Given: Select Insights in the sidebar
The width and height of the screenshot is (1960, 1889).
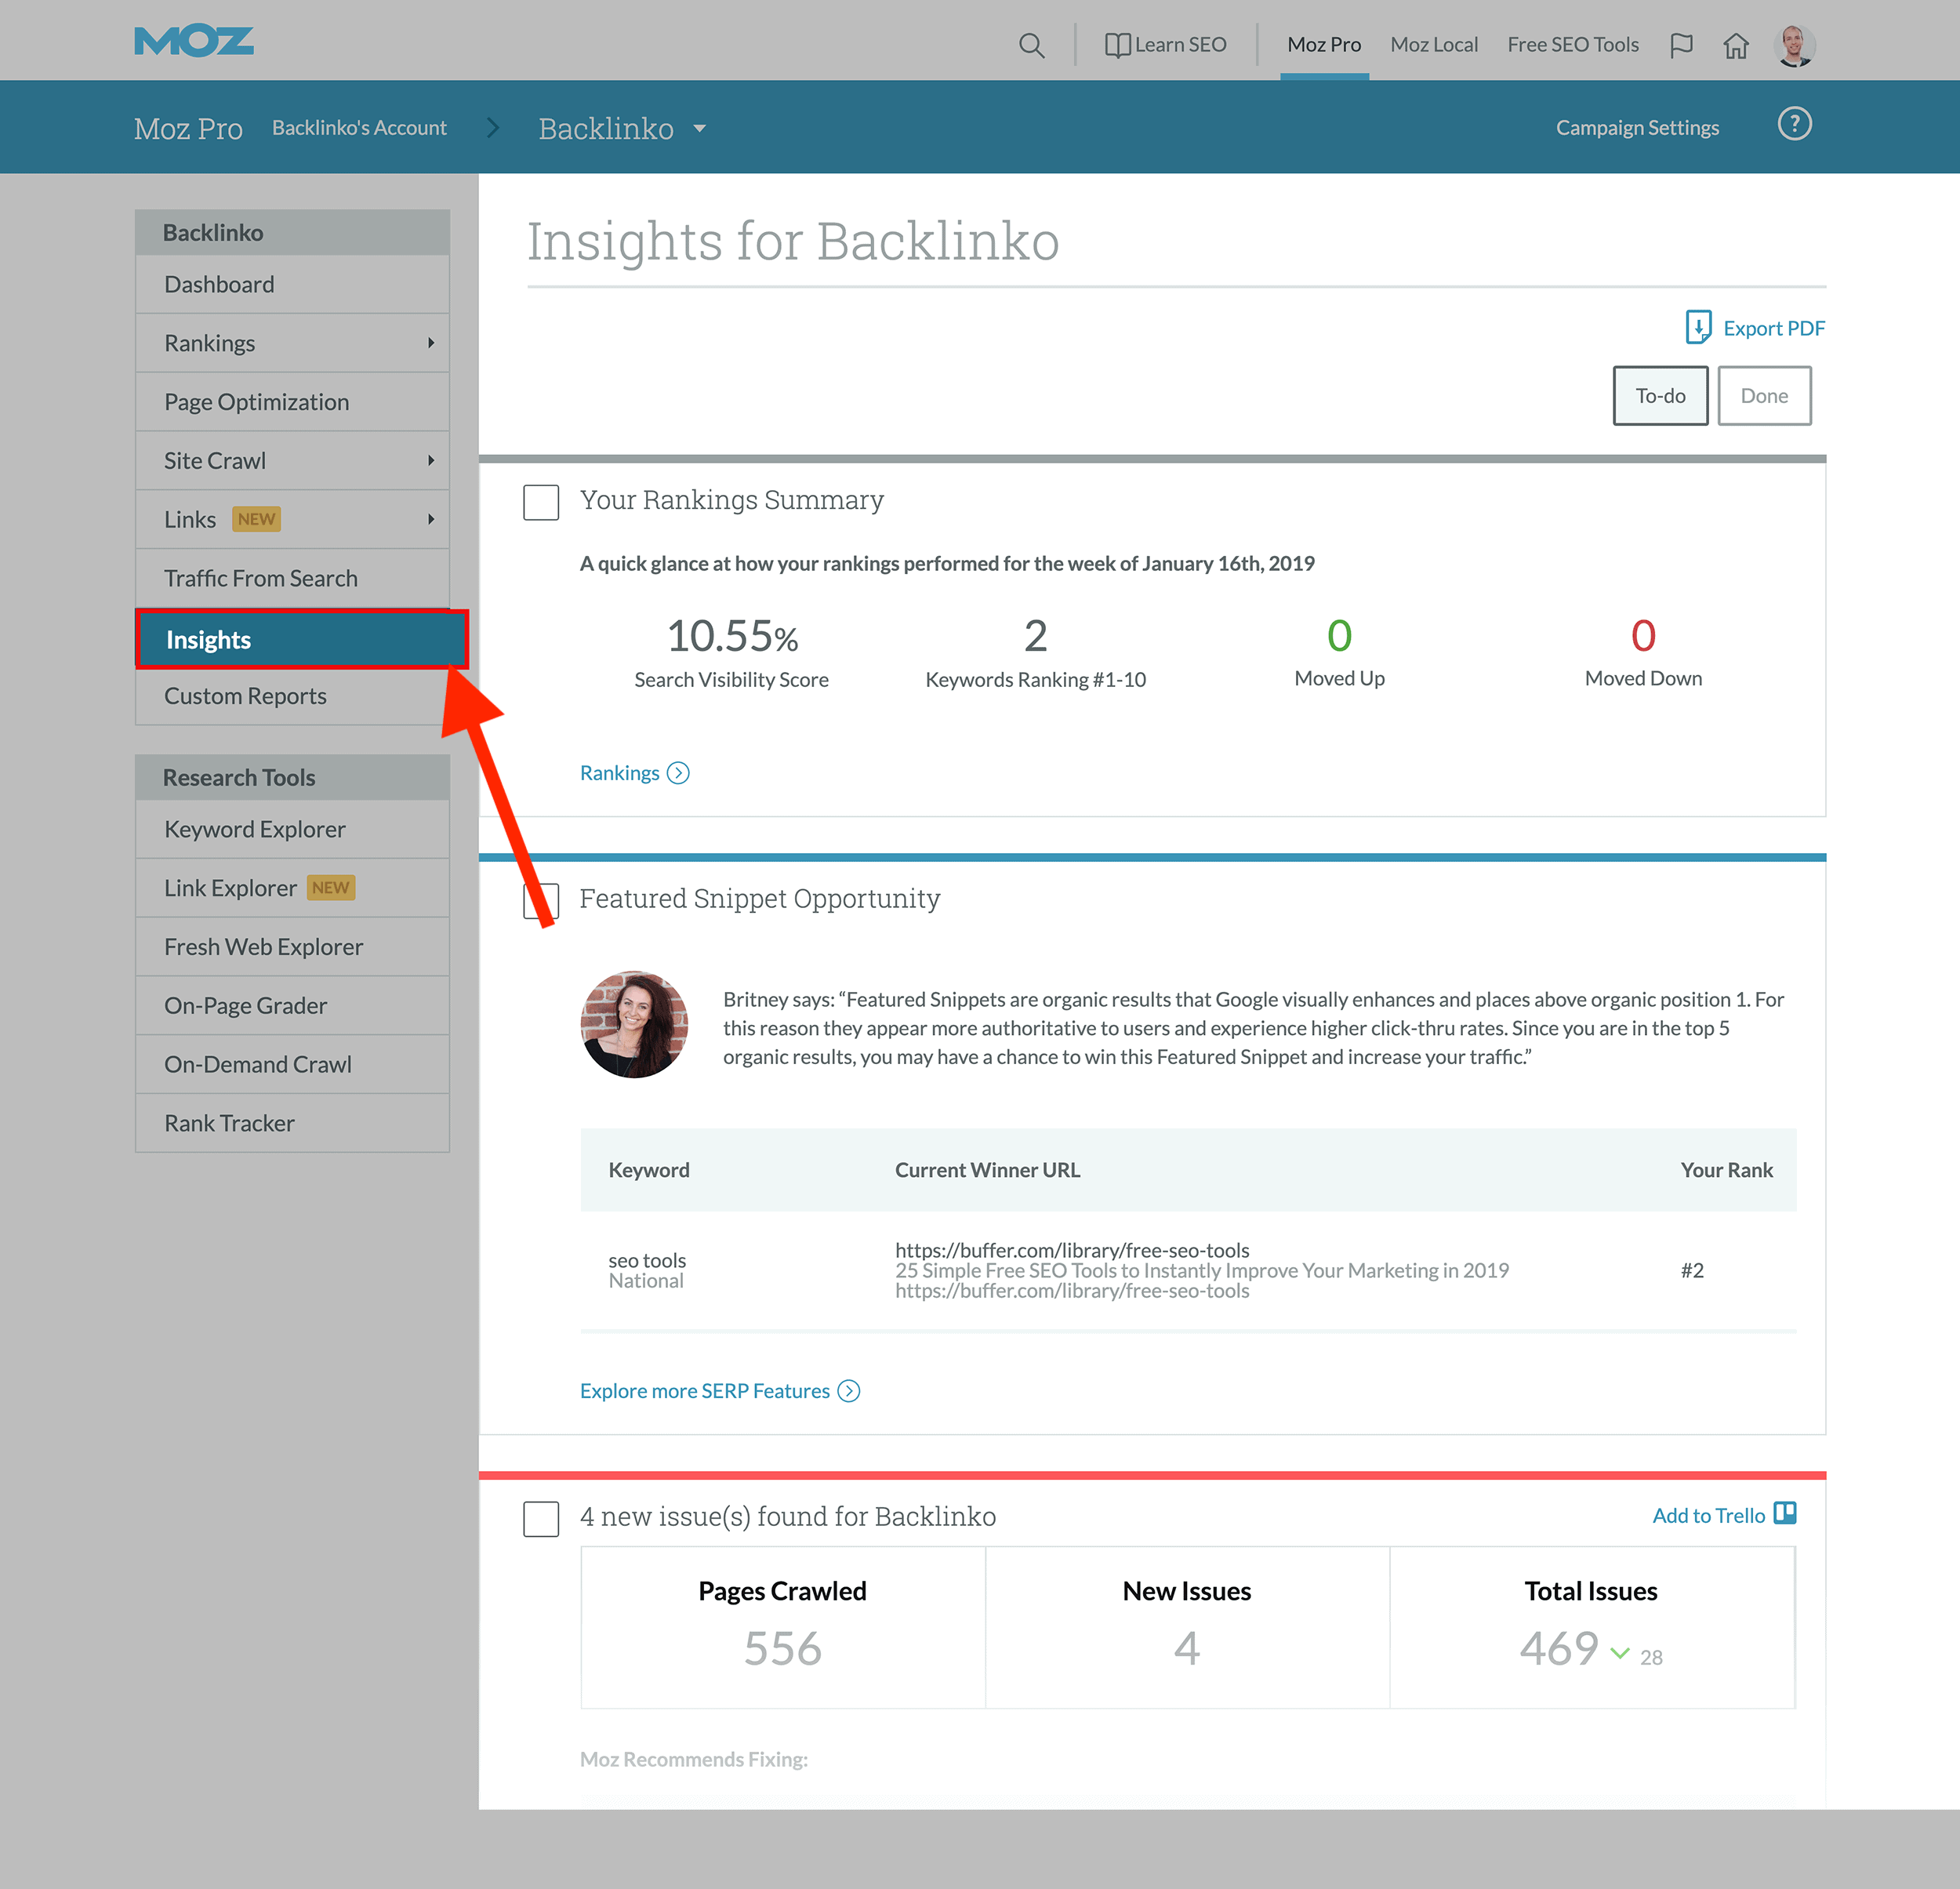Looking at the screenshot, I should [x=302, y=639].
